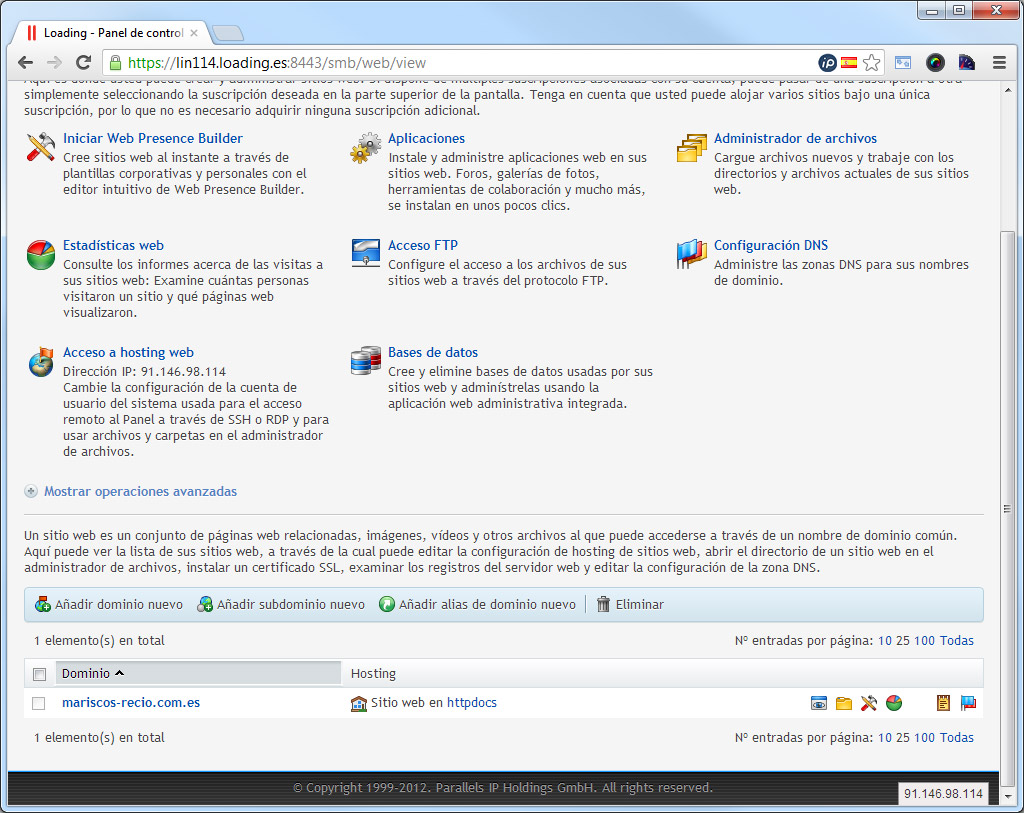Screen dimensions: 1024x813
Task: Click the Eliminar trash can icon
Action: tap(603, 604)
